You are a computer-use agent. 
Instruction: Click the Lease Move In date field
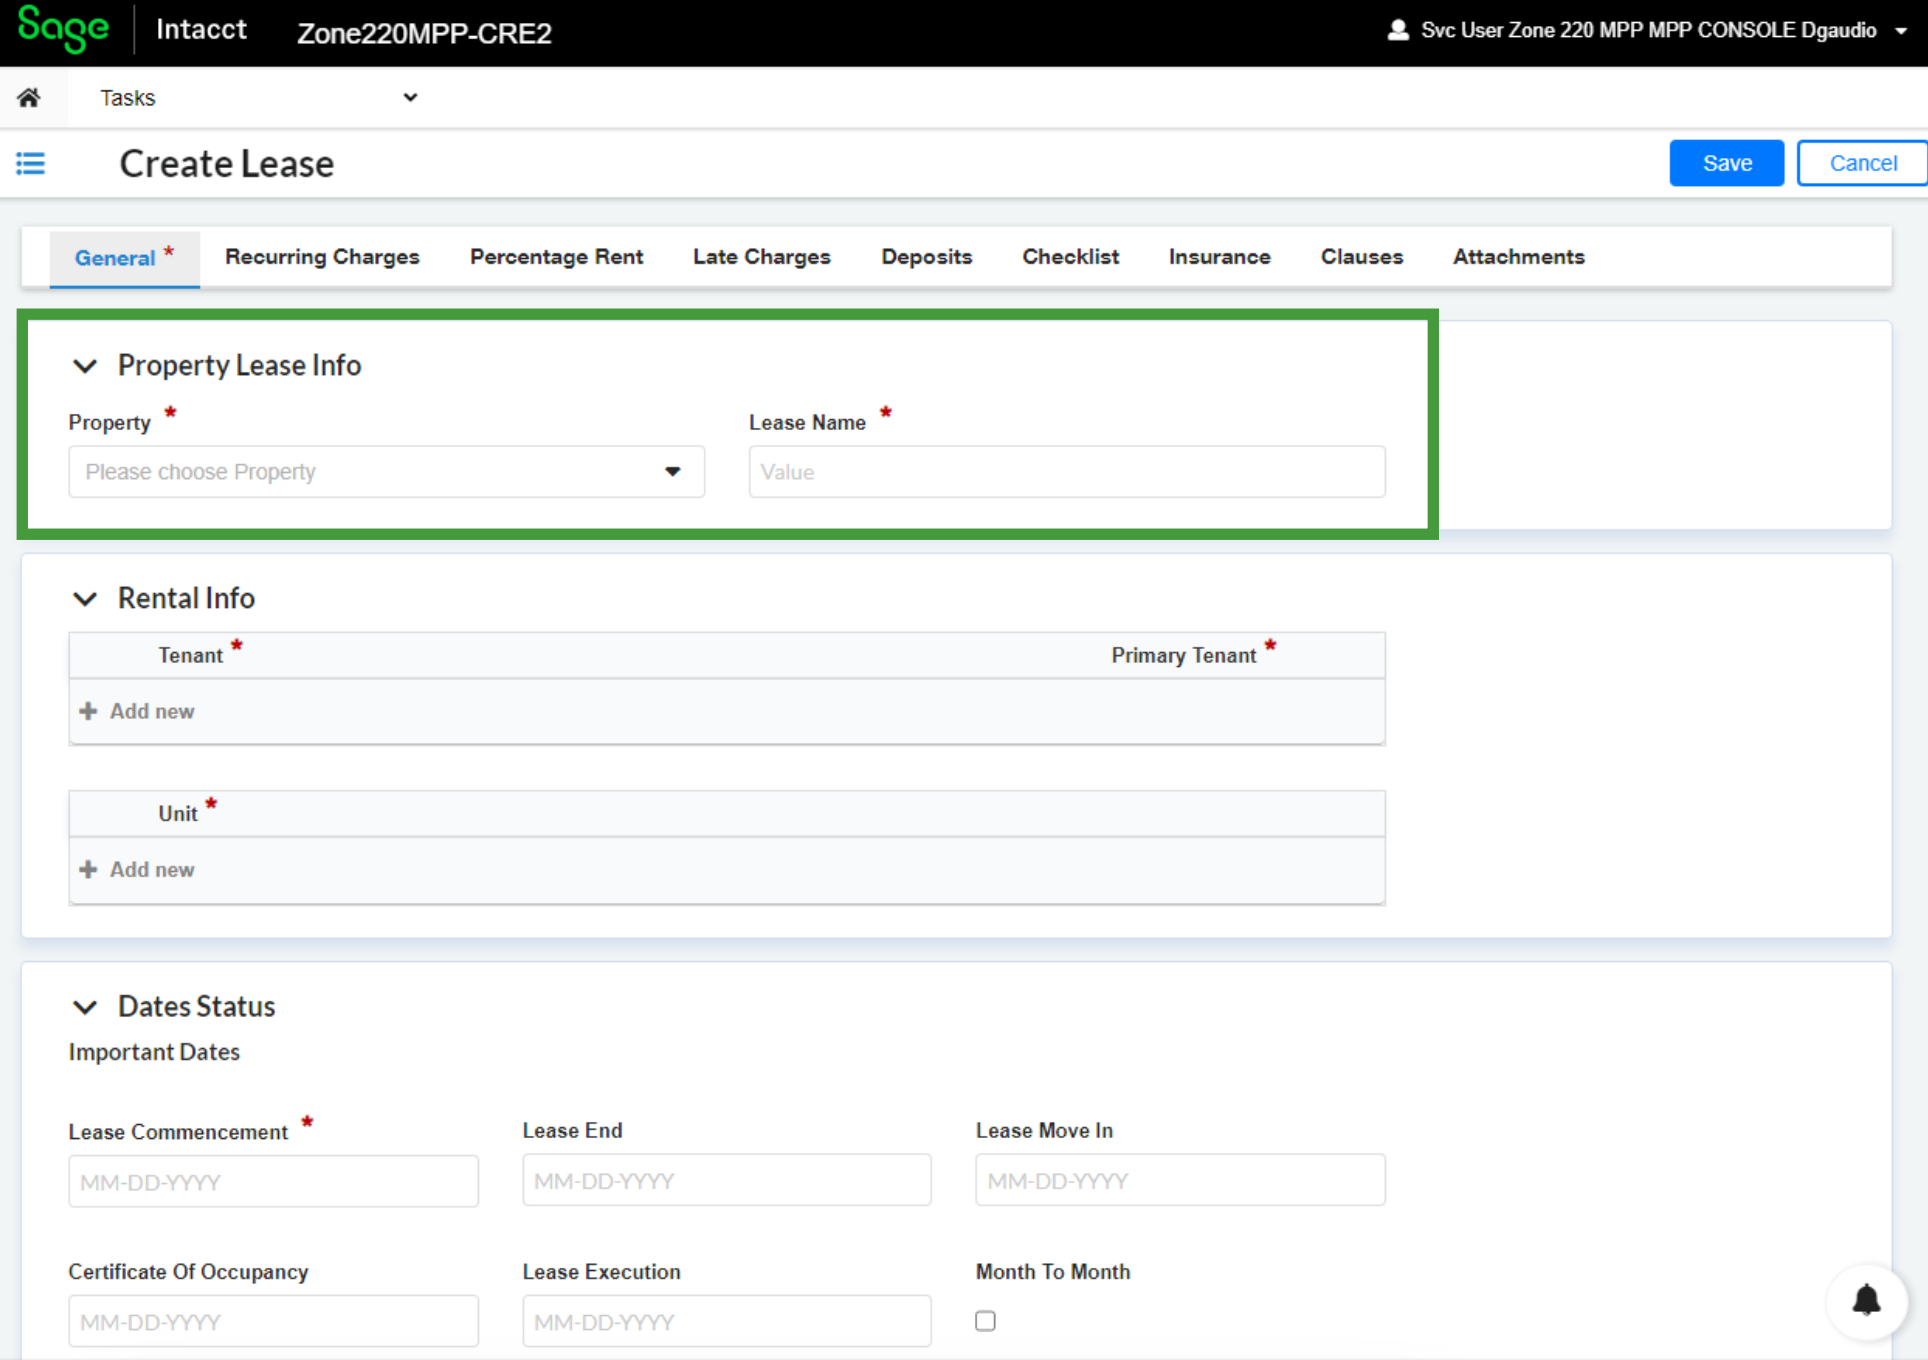[1180, 1181]
